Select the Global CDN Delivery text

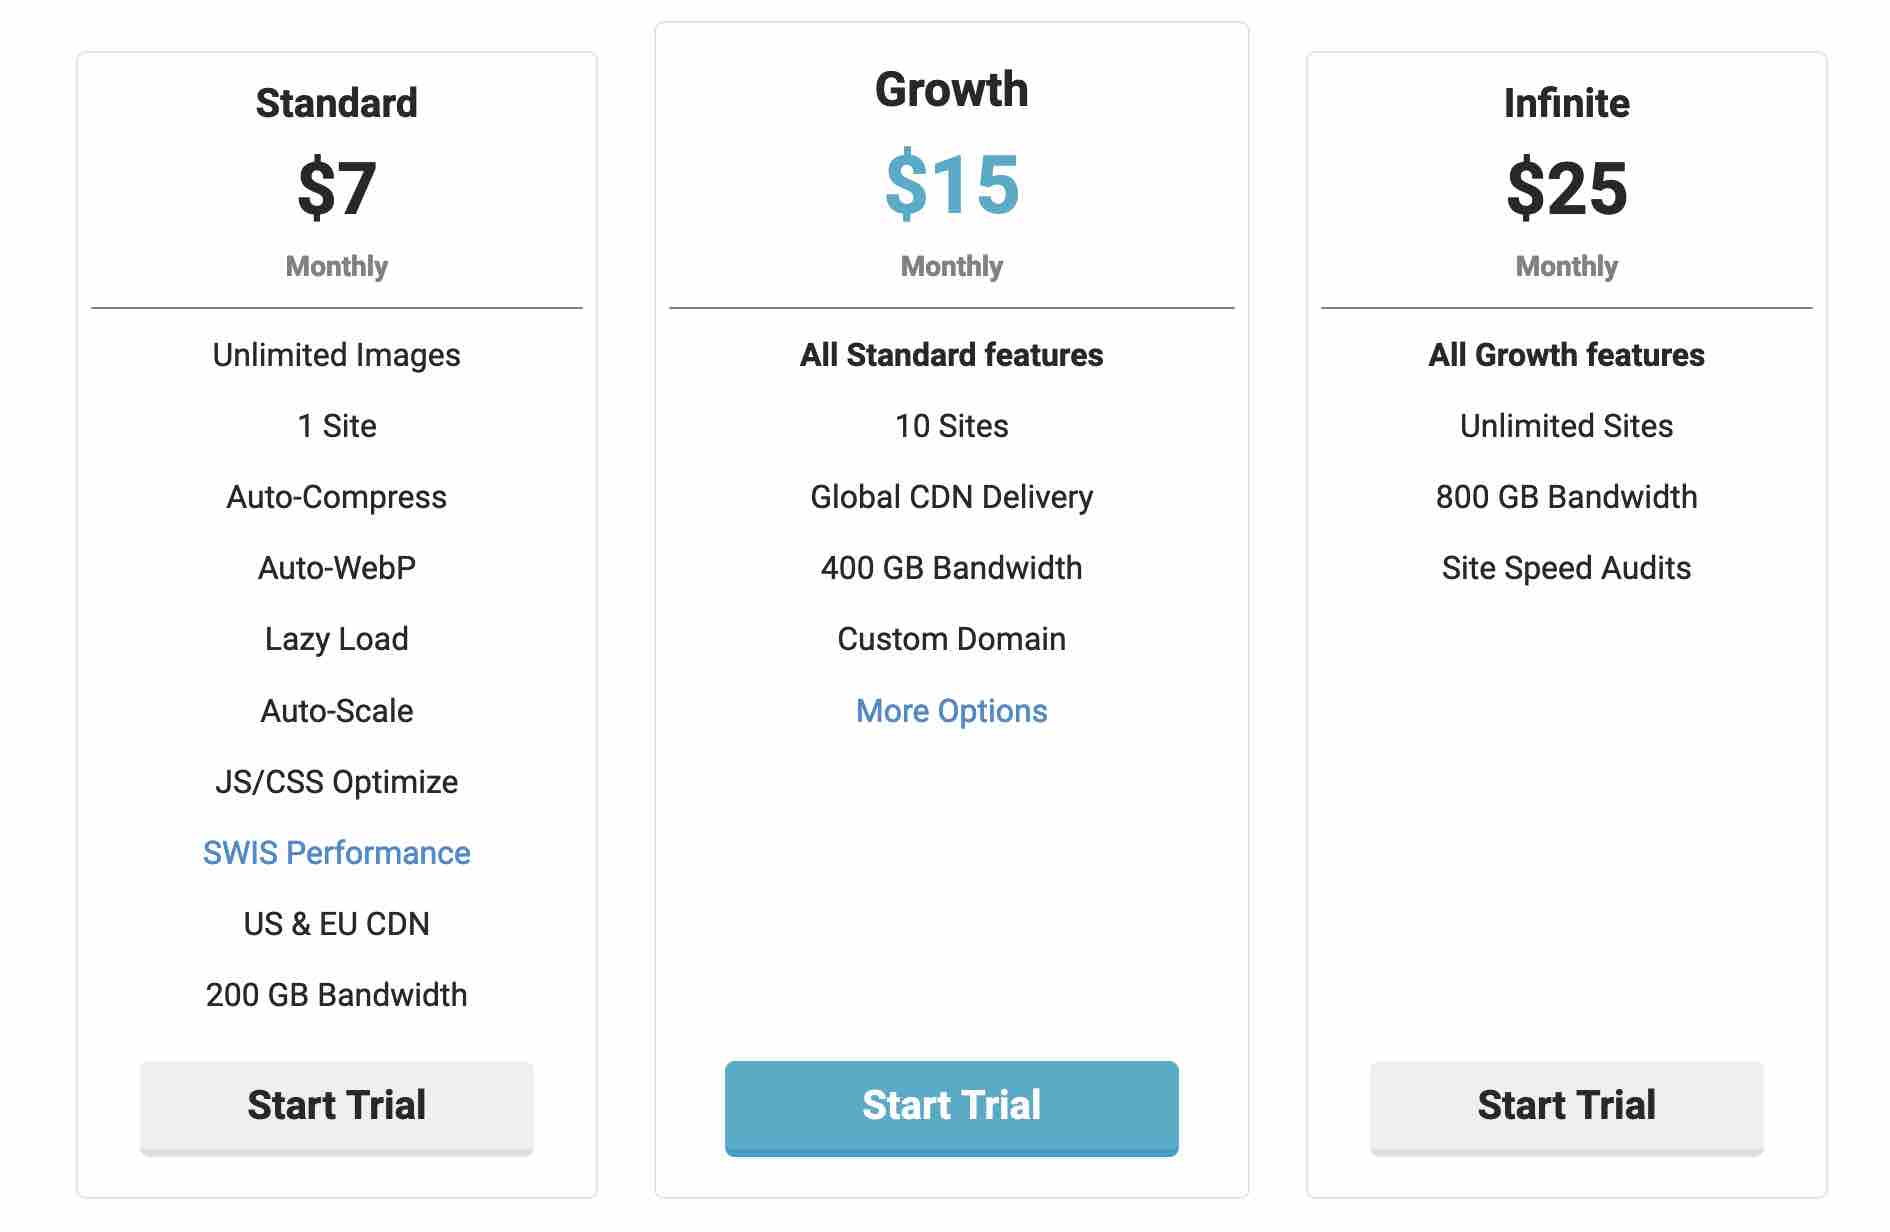click(x=951, y=497)
